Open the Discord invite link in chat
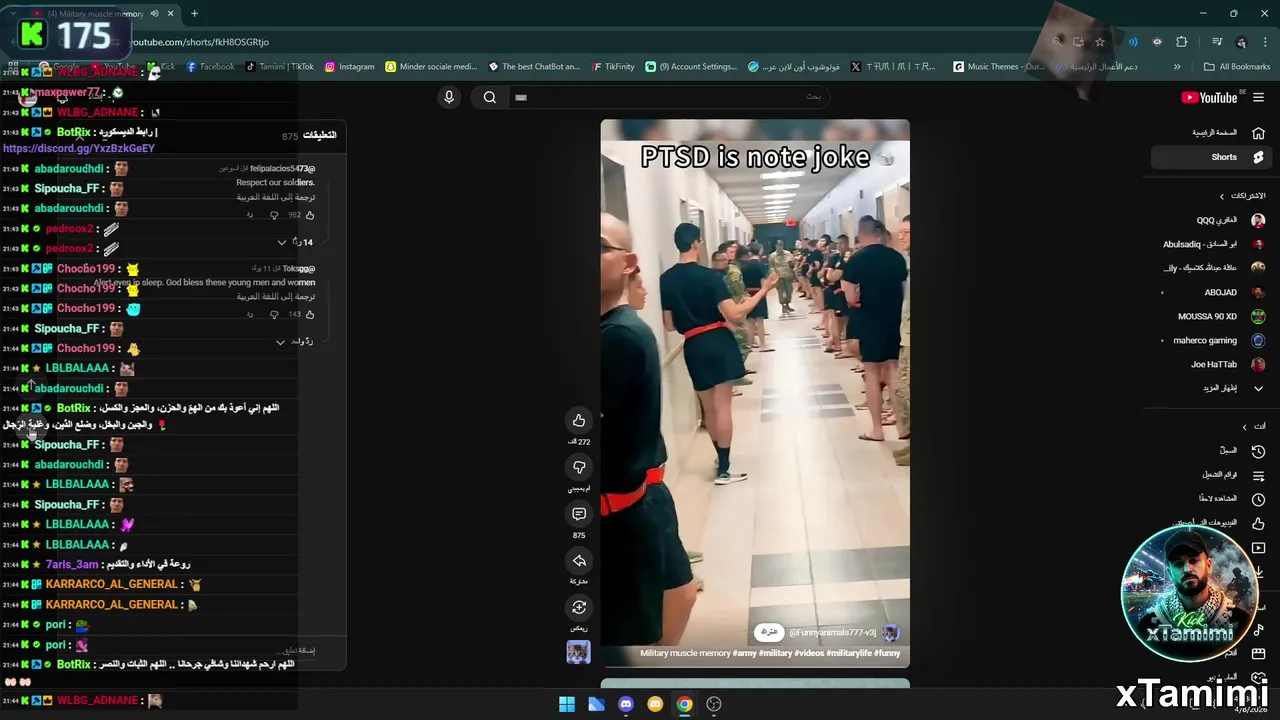 point(79,148)
